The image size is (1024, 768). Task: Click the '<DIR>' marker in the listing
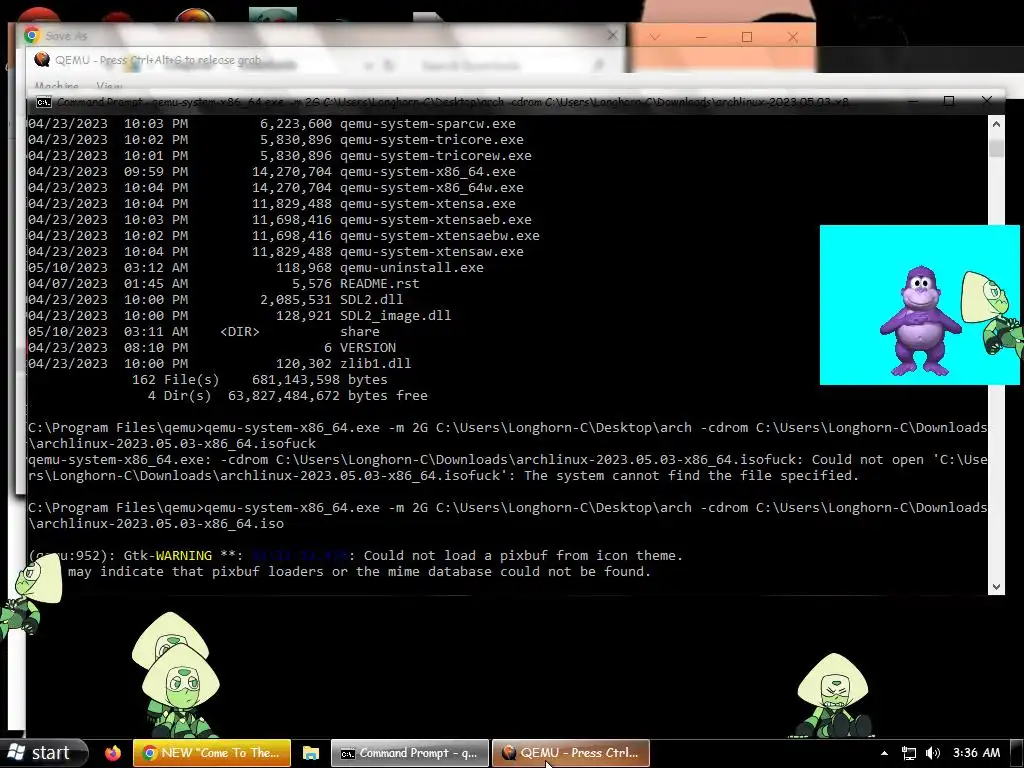tap(240, 332)
